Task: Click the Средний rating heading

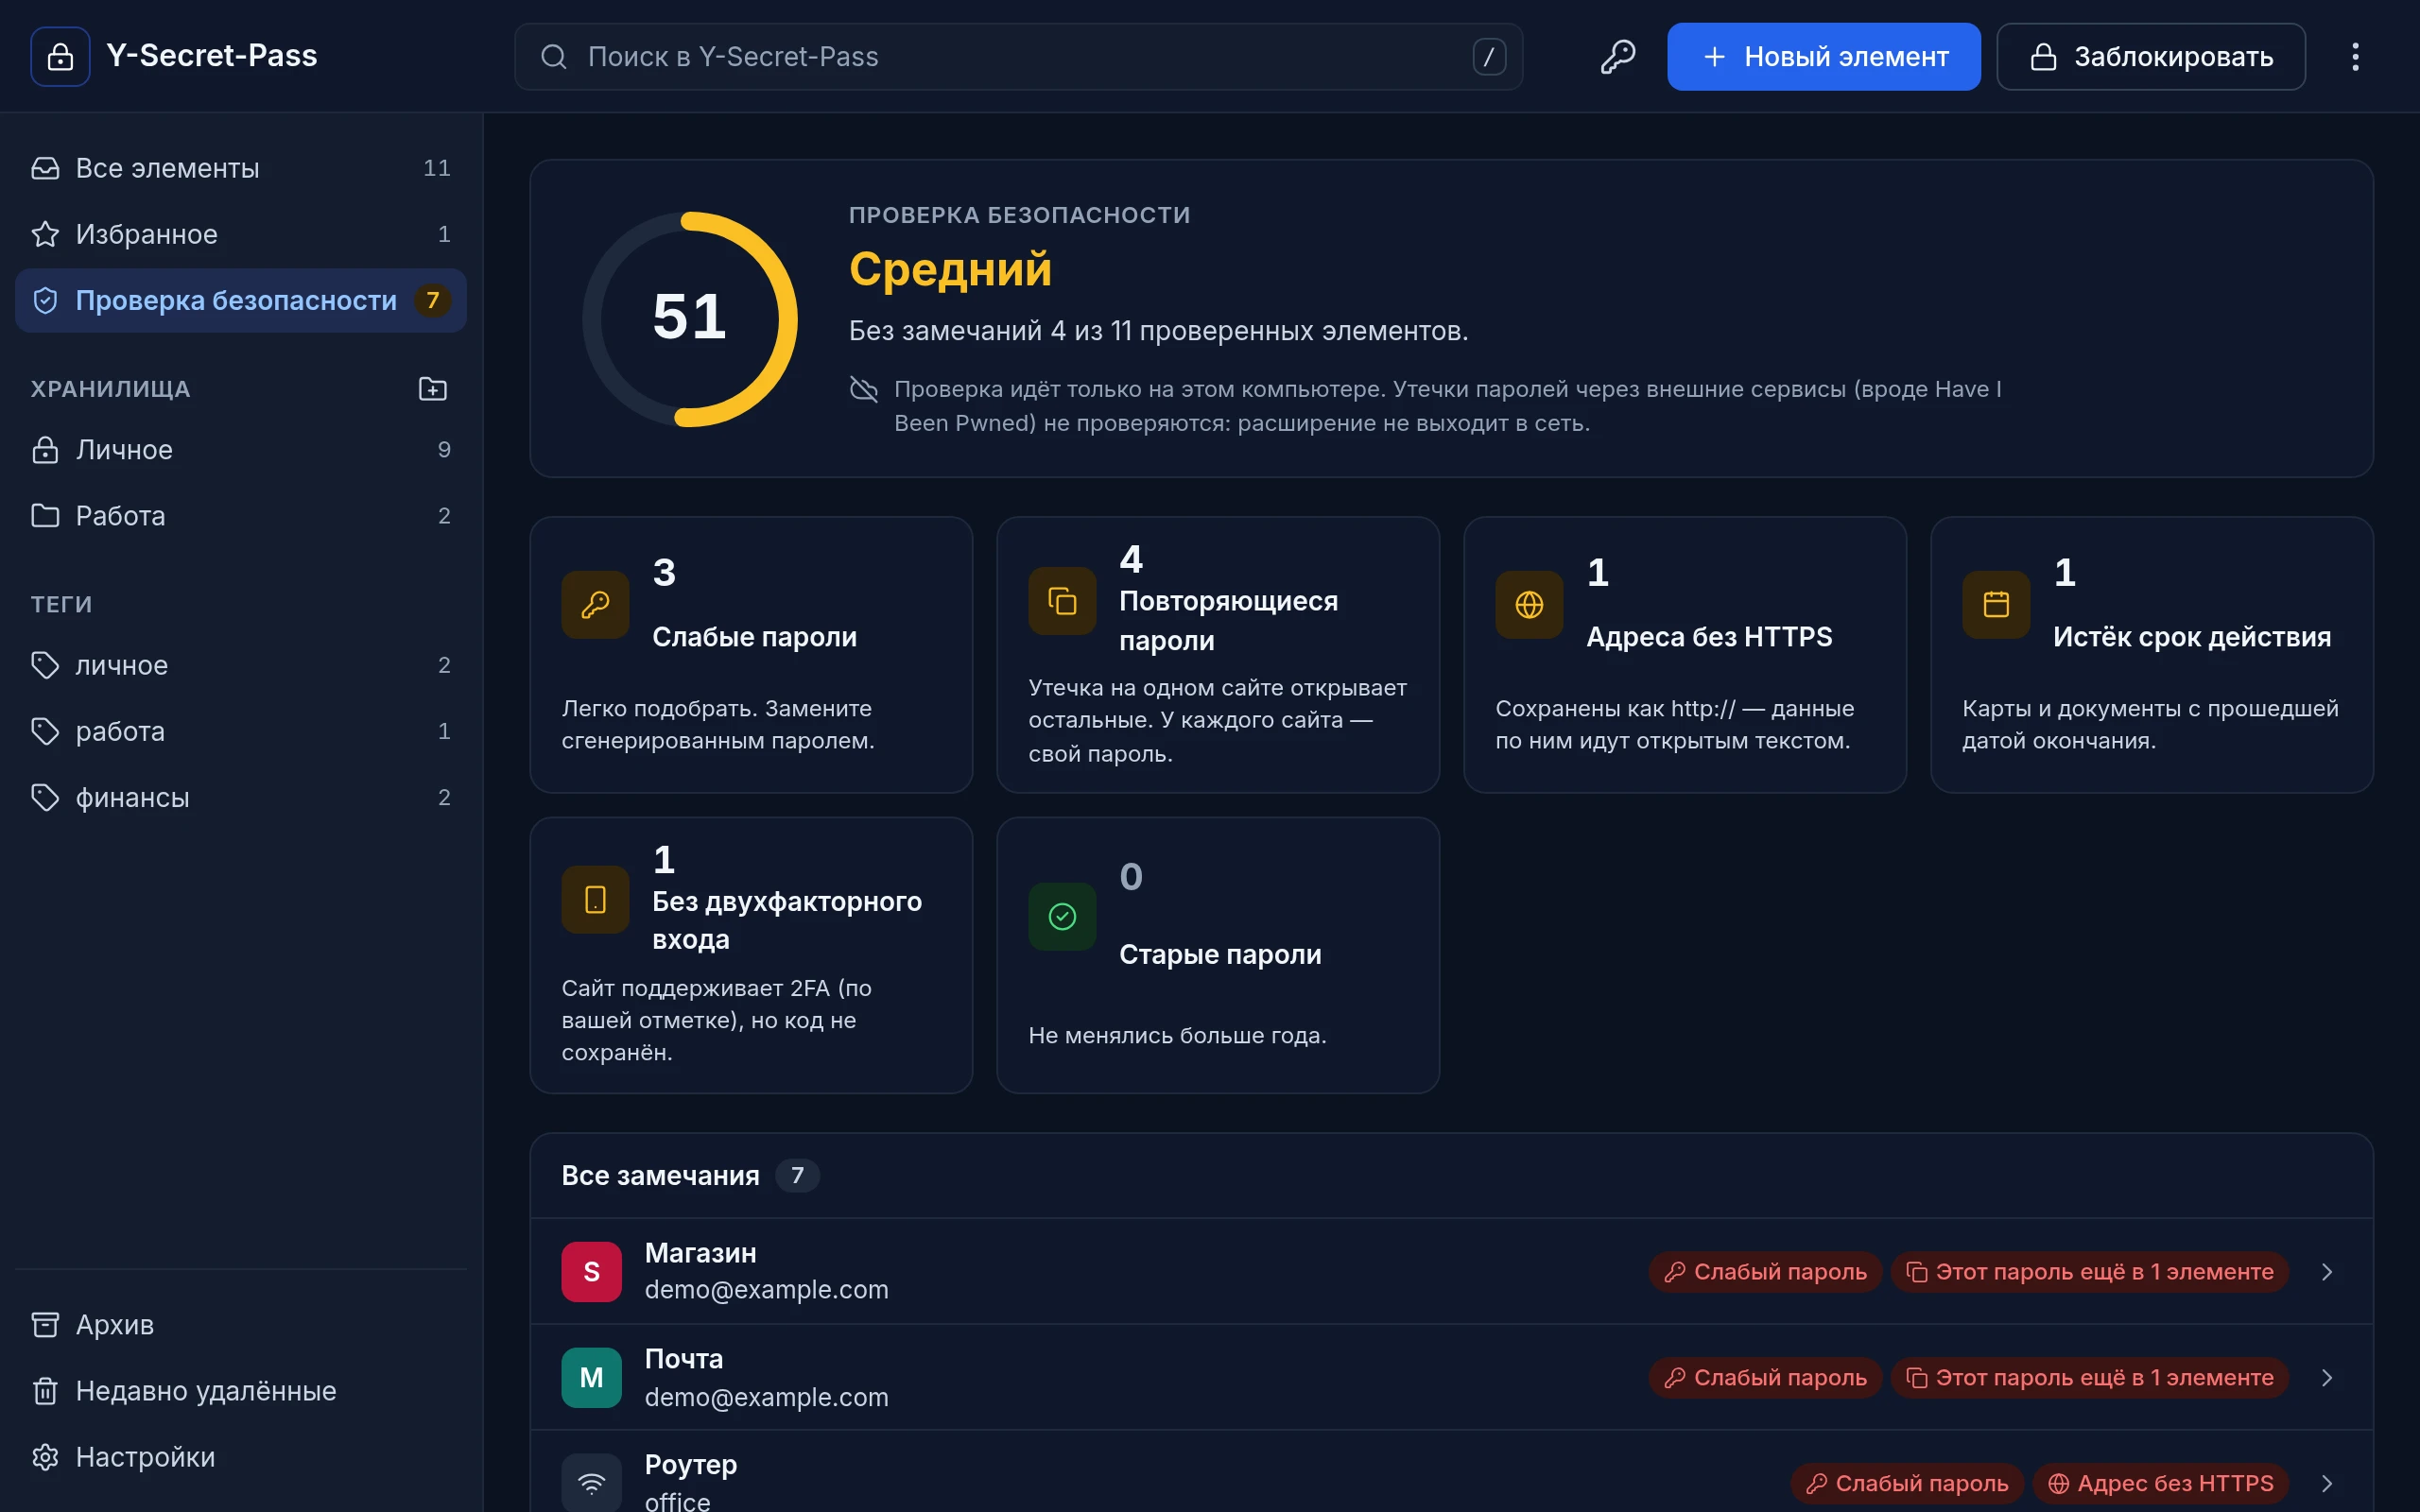Action: (950, 269)
